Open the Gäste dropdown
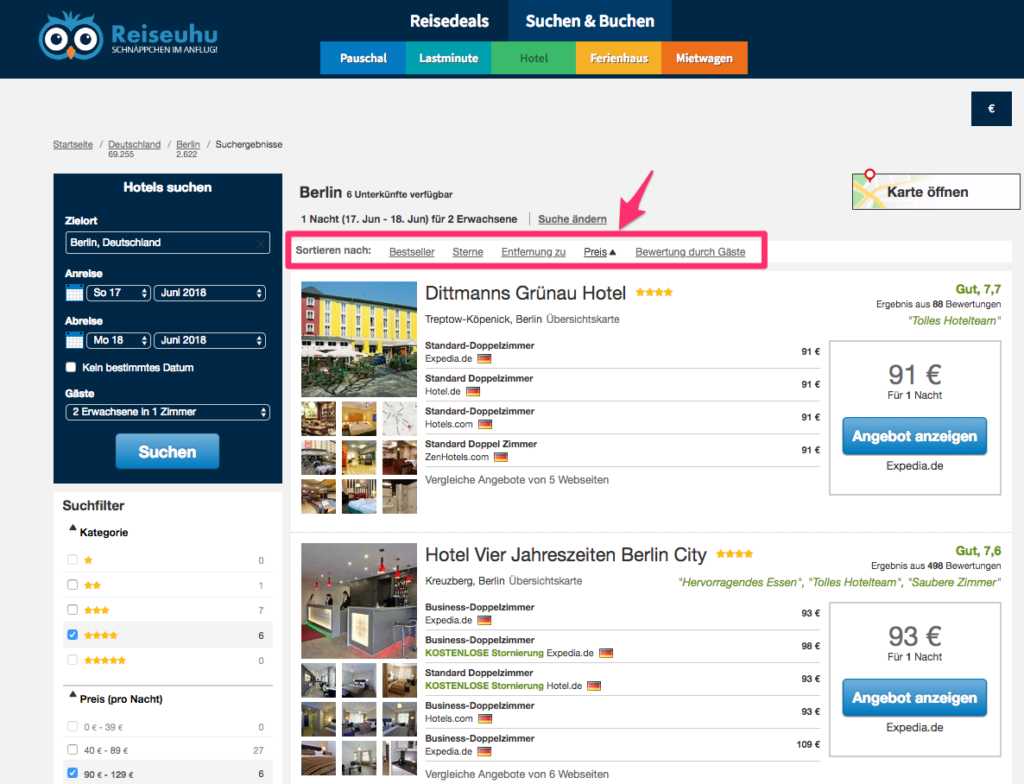 [x=168, y=412]
